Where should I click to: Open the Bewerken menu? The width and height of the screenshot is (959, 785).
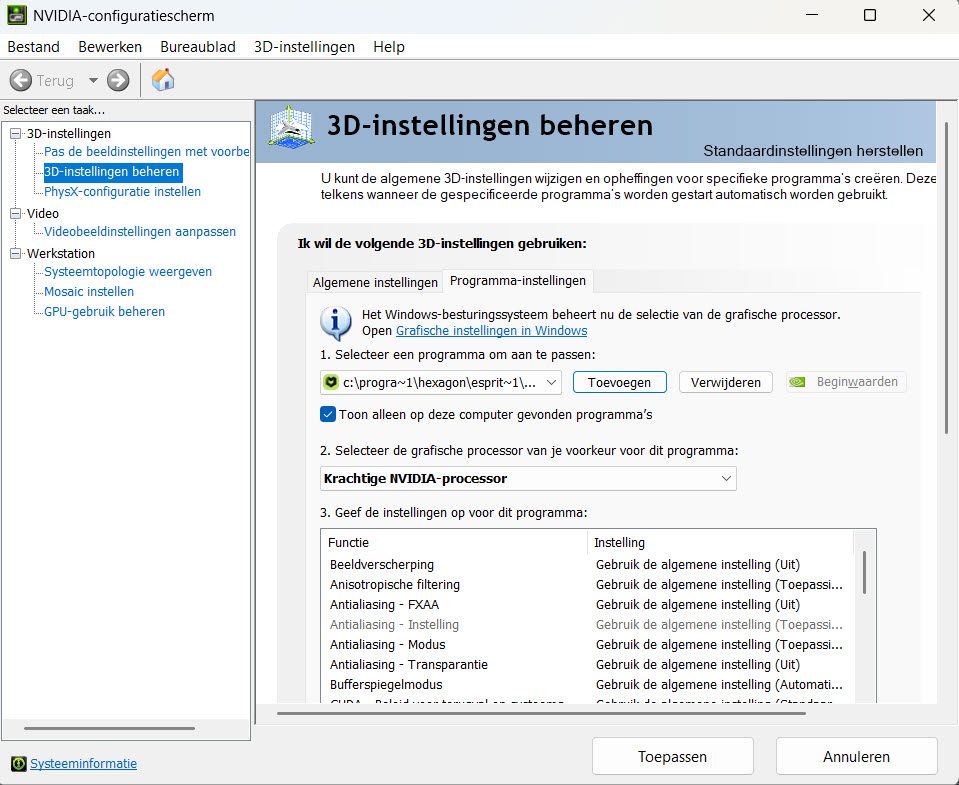coord(110,47)
